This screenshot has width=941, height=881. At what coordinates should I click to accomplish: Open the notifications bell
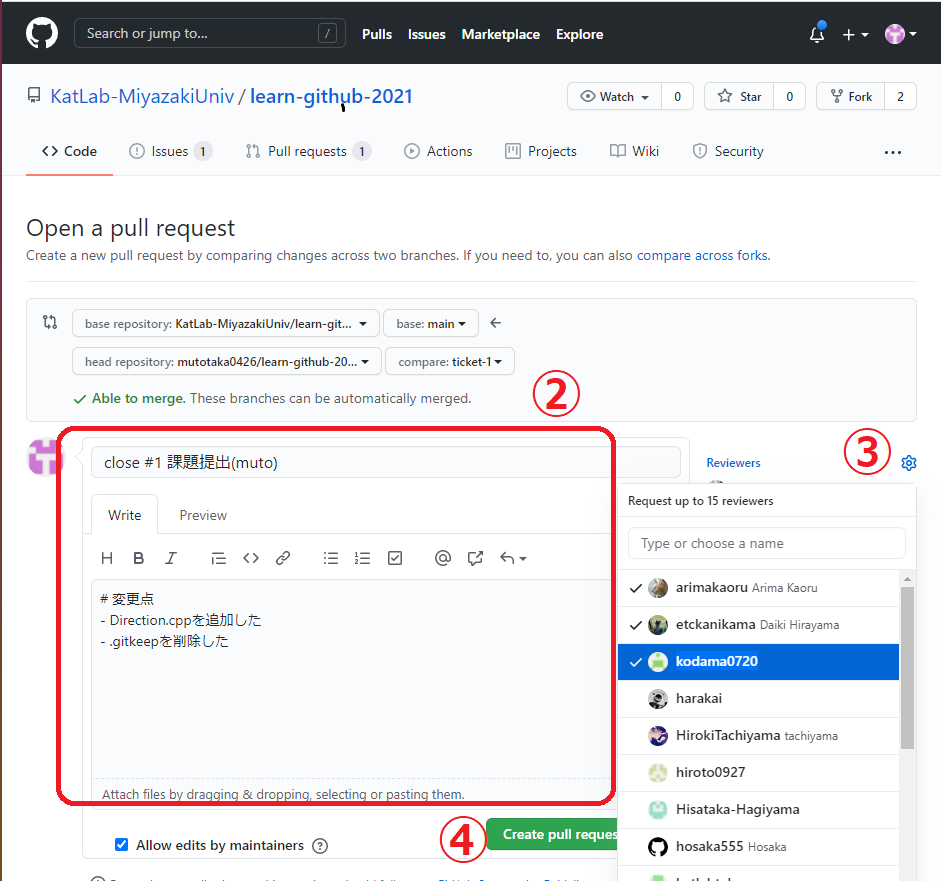[817, 34]
